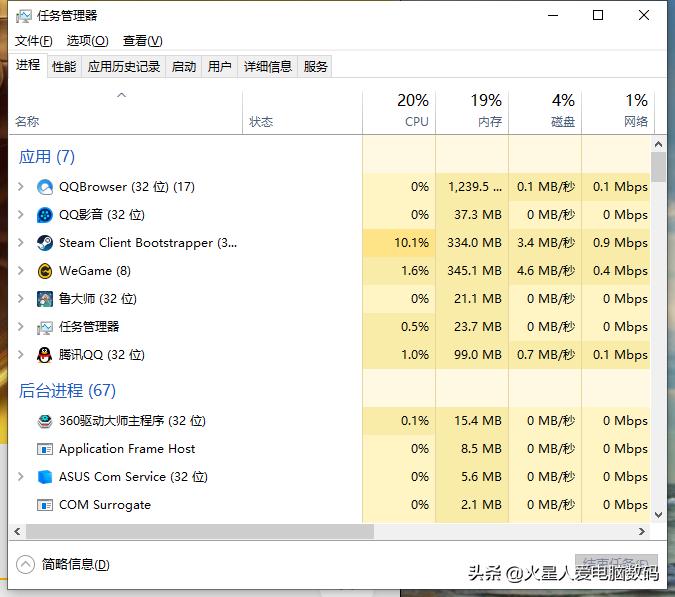Click the 任务管理器 process row icon
675x597 pixels.
coord(45,327)
